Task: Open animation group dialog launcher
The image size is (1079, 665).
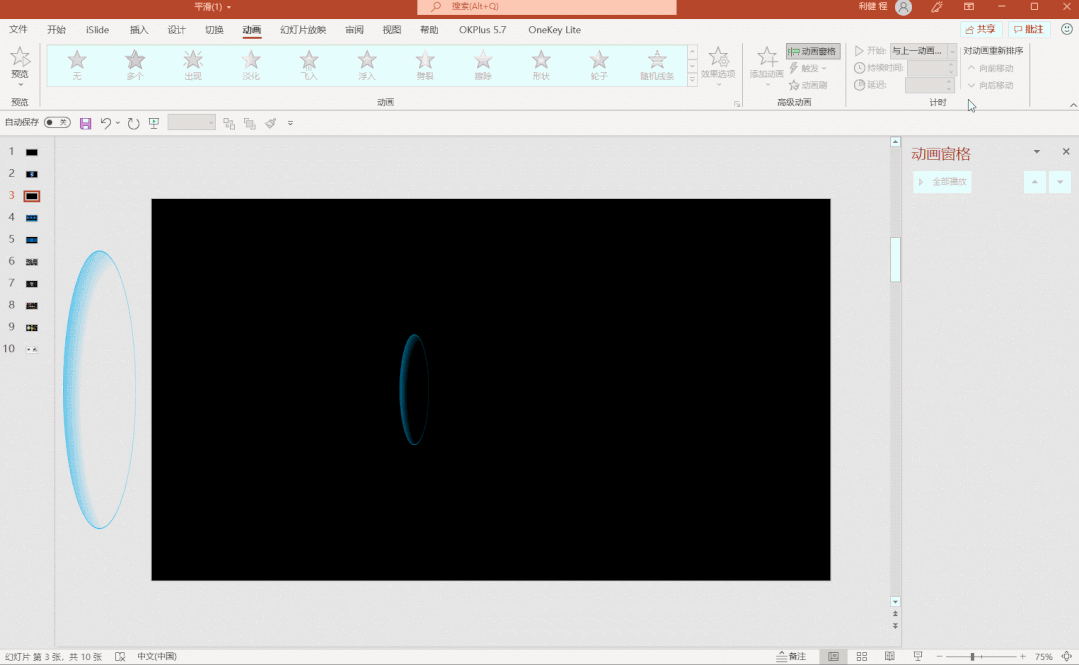Action: (x=737, y=104)
